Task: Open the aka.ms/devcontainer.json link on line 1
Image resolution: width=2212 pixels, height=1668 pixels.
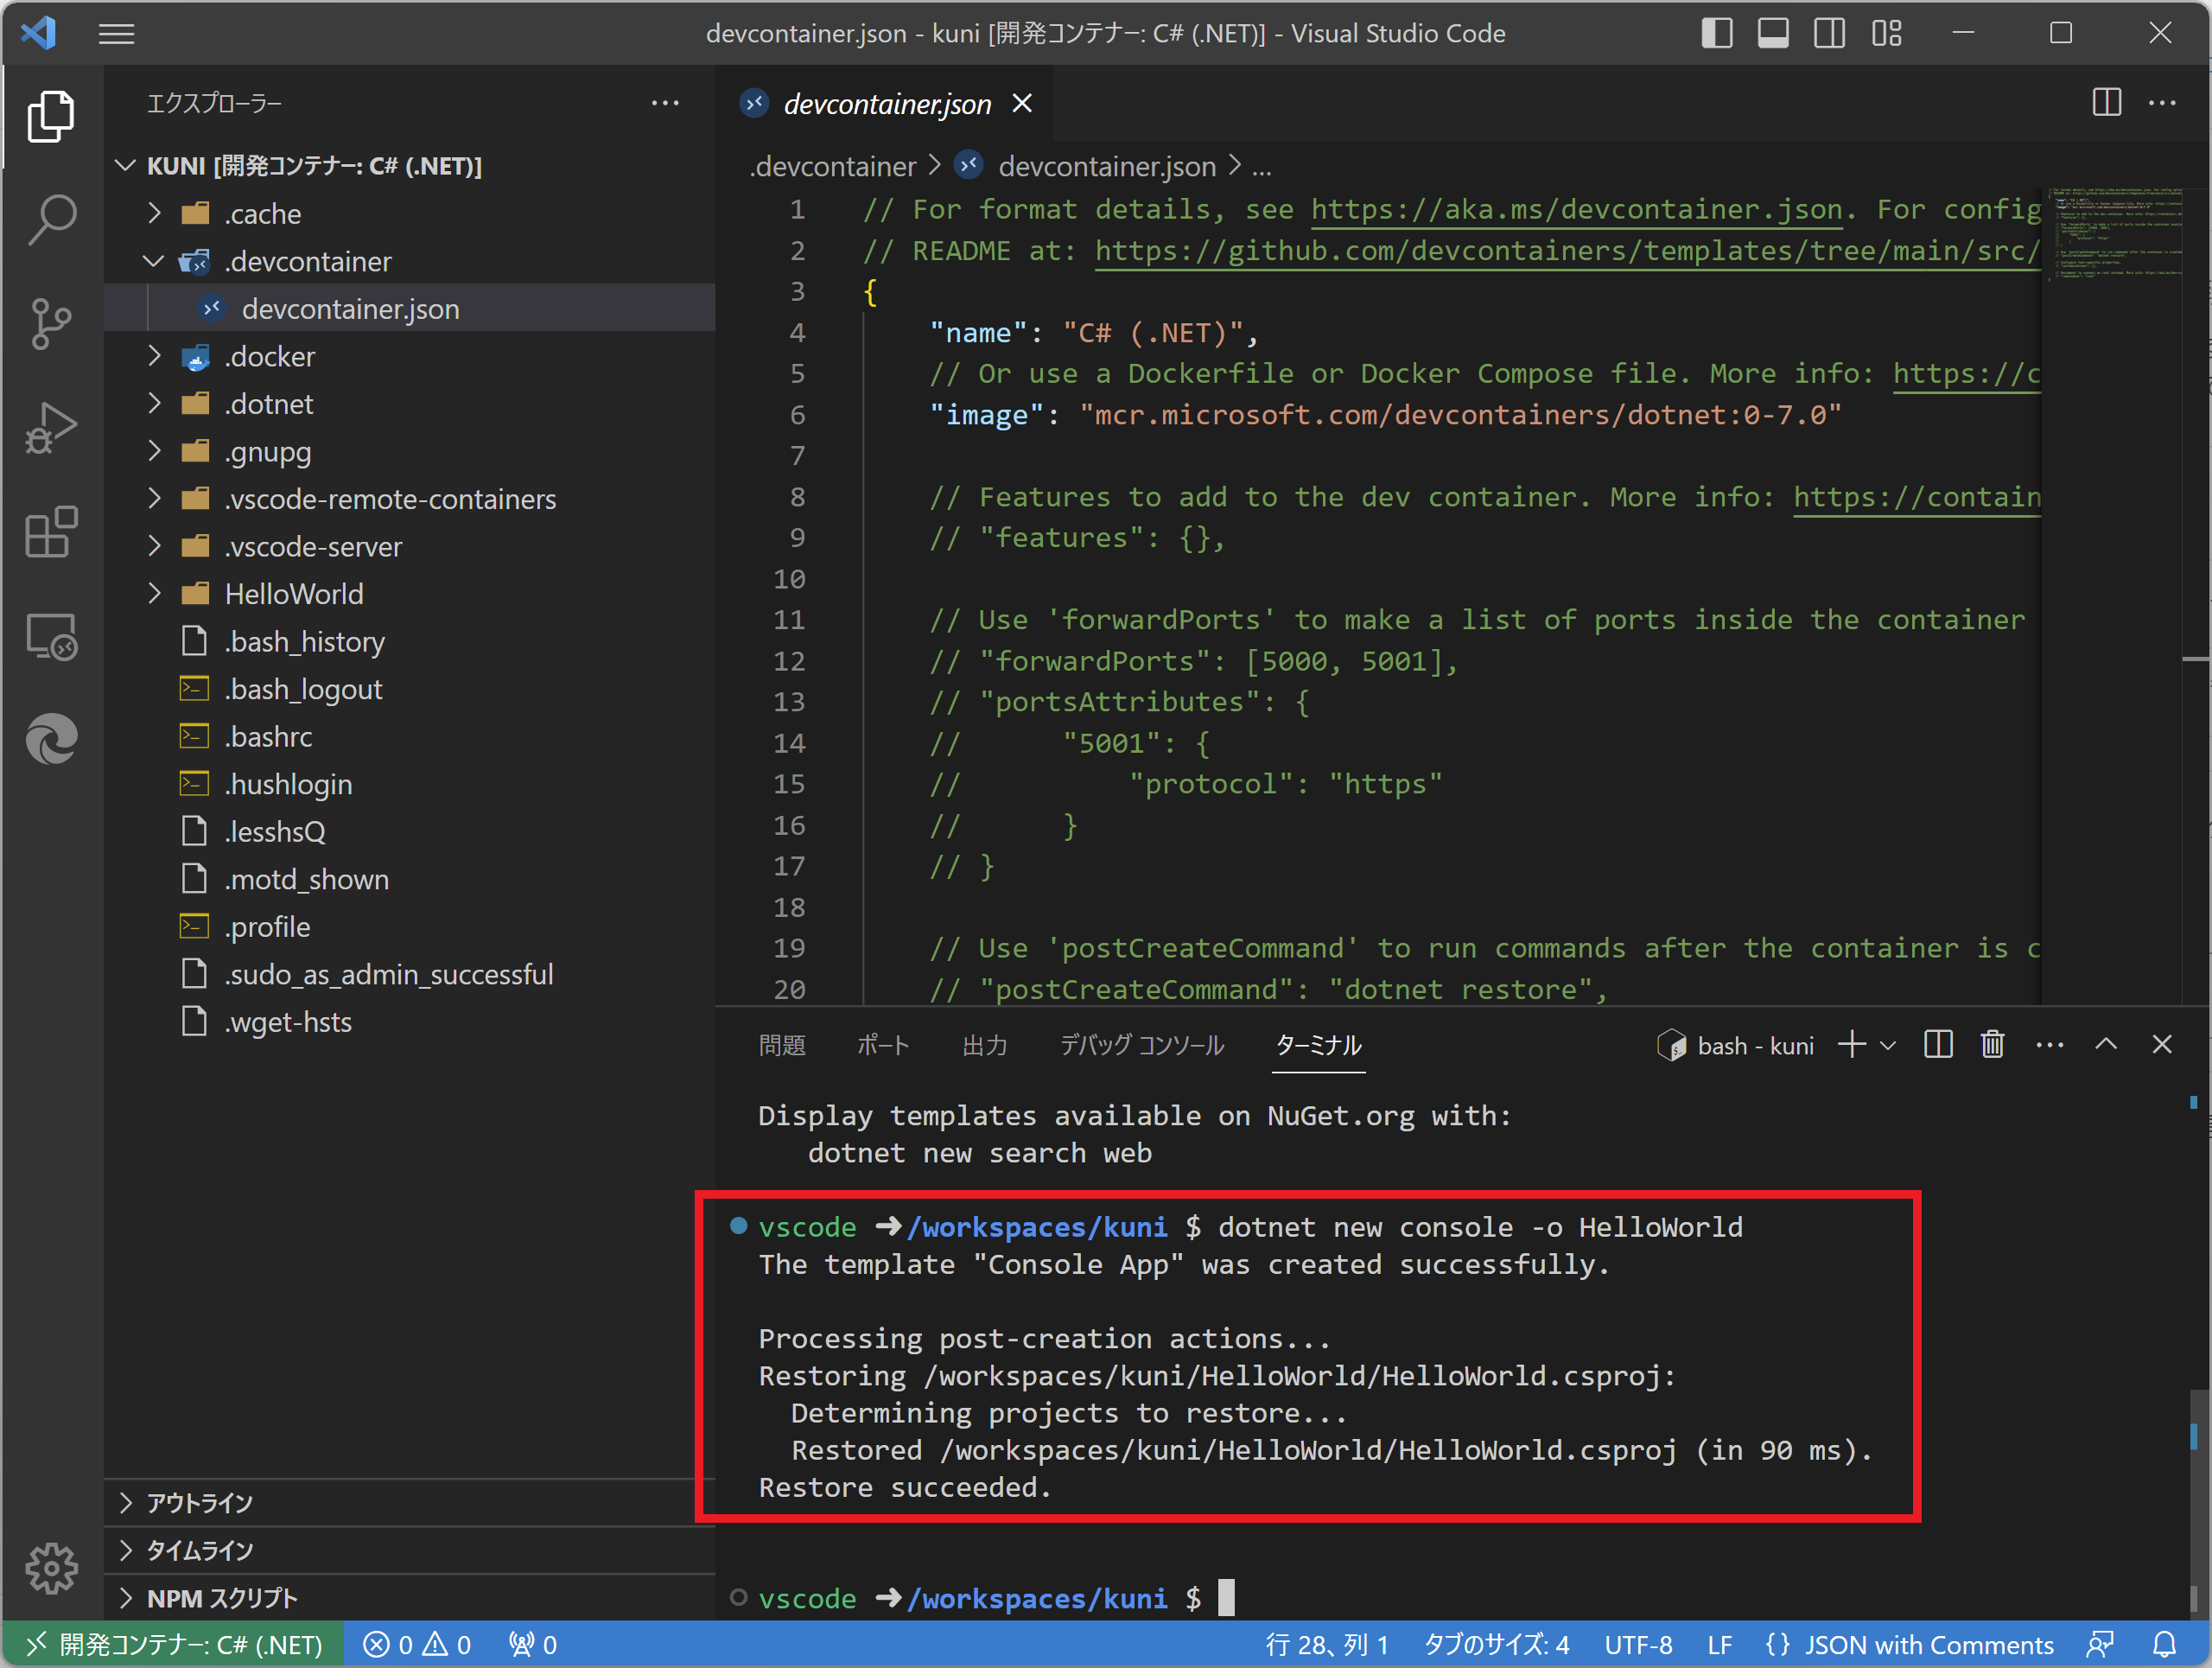Action: 1576,209
